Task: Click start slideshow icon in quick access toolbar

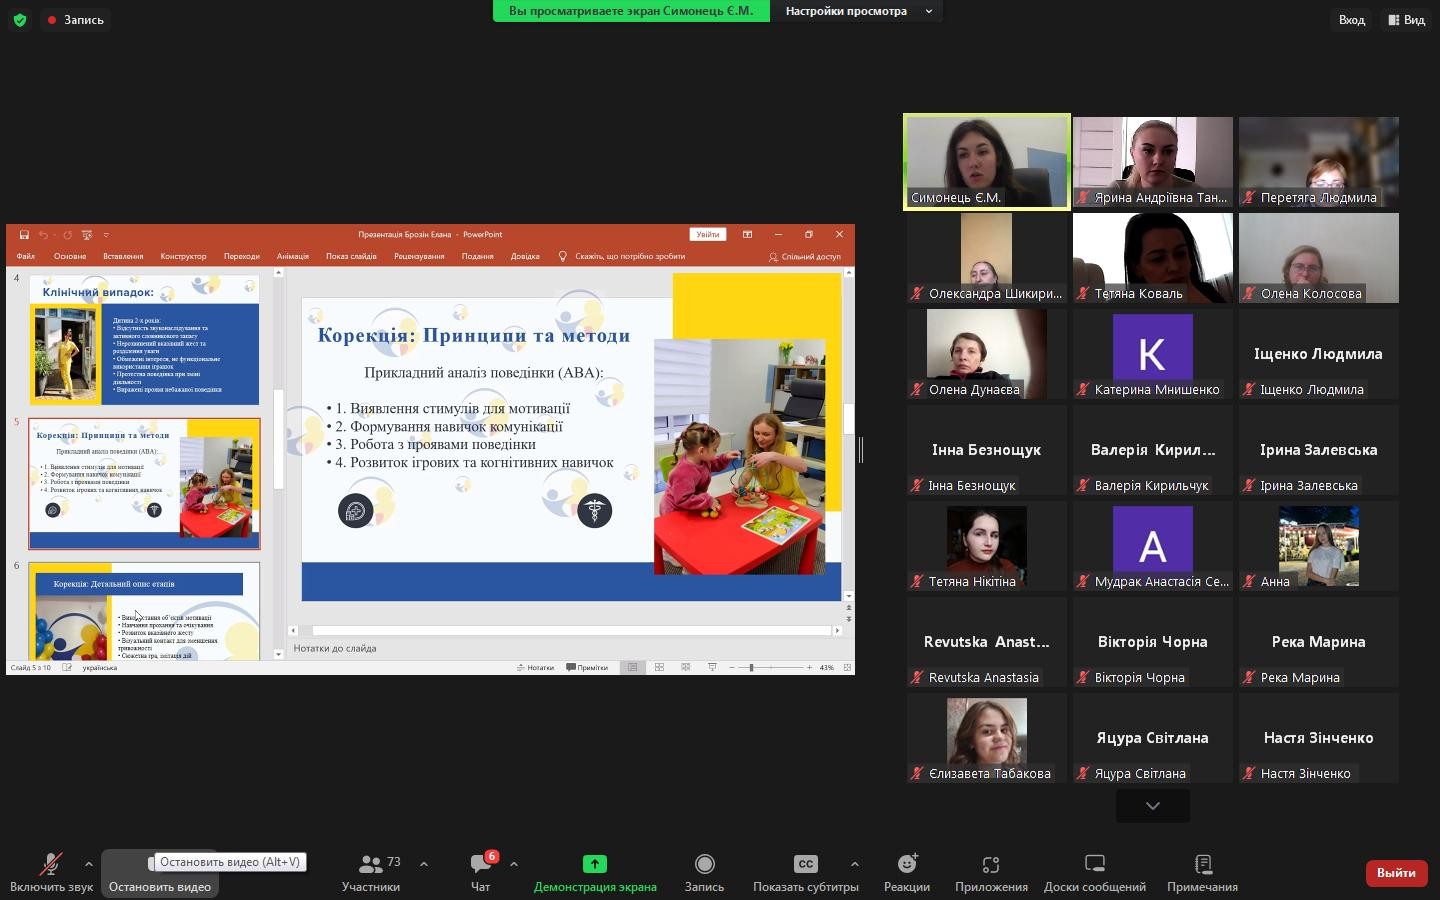Action: pyautogui.click(x=87, y=235)
